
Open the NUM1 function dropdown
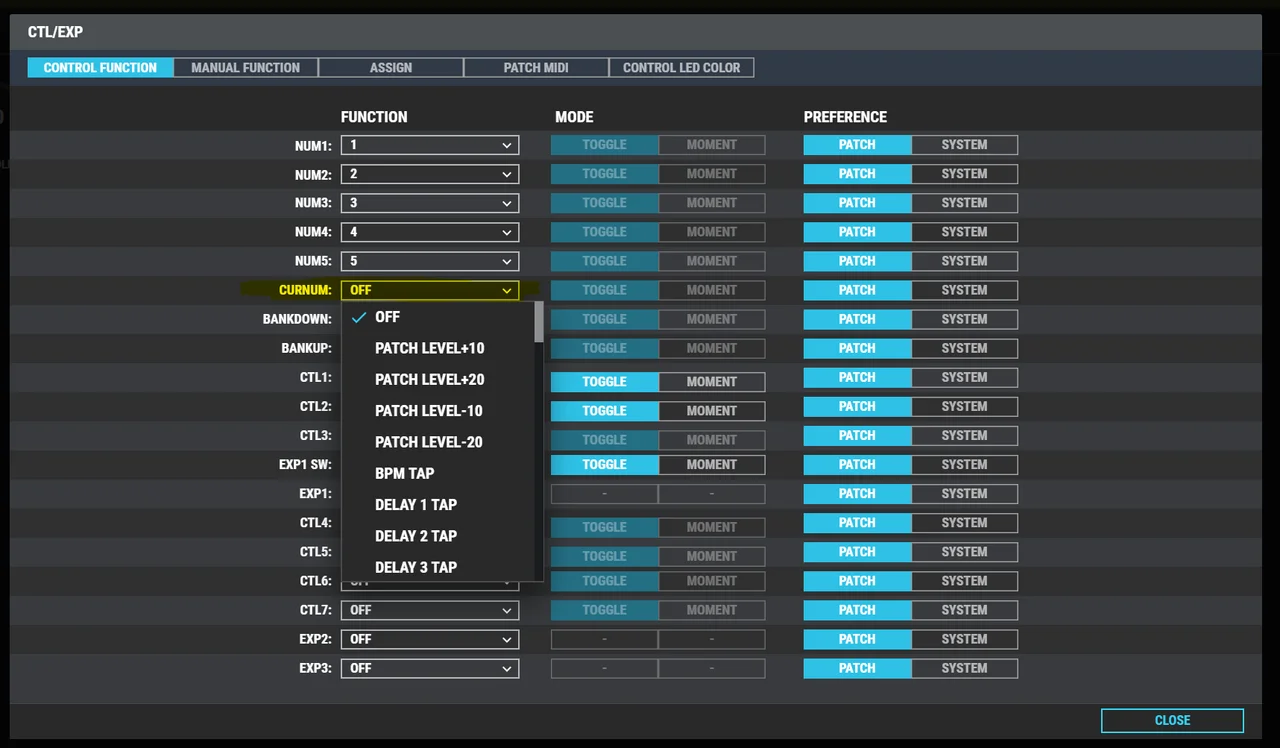pos(429,145)
